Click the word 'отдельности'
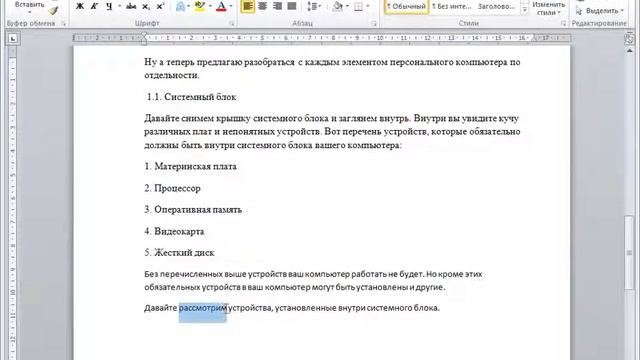 [171, 76]
